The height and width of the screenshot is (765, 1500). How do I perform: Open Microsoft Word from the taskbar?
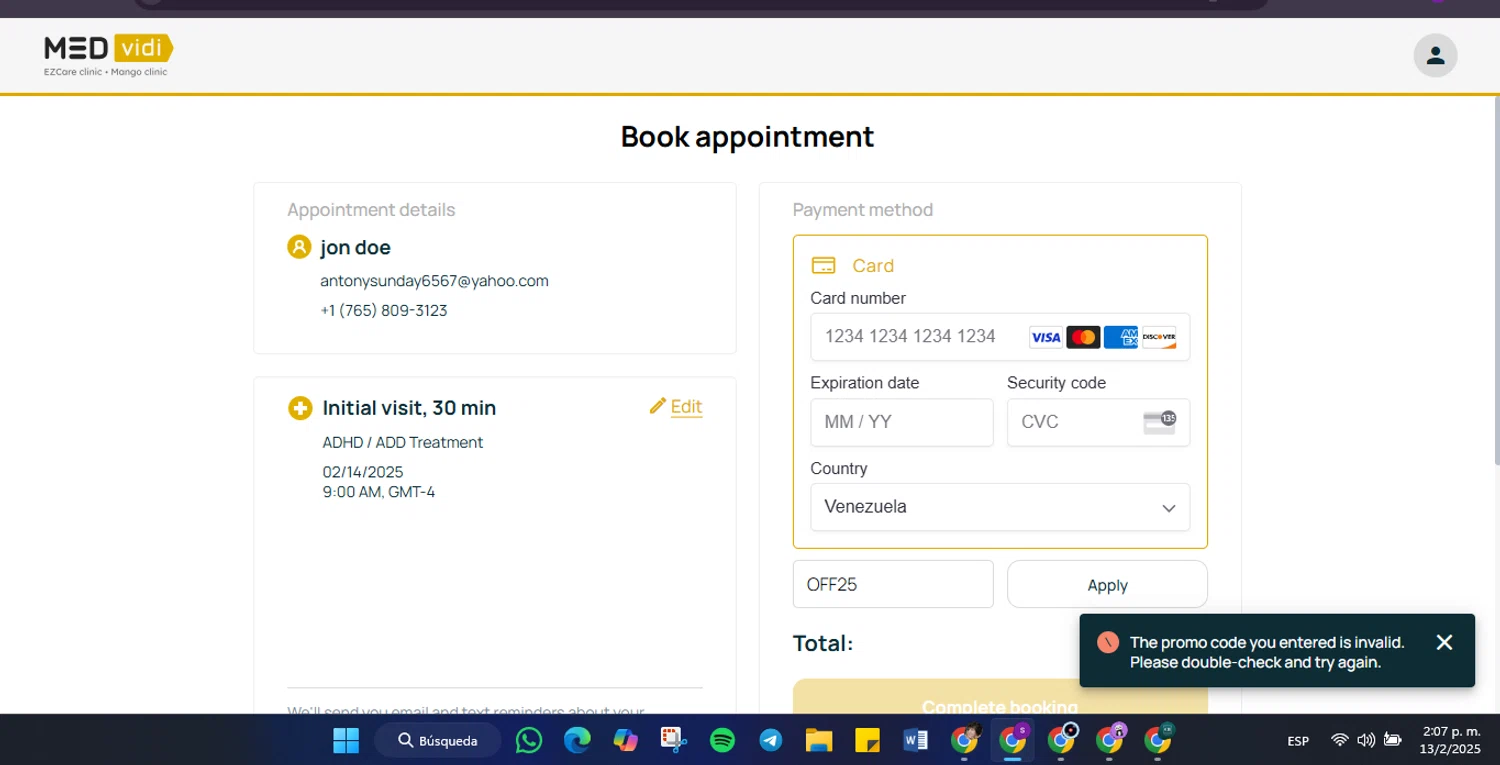coord(915,740)
